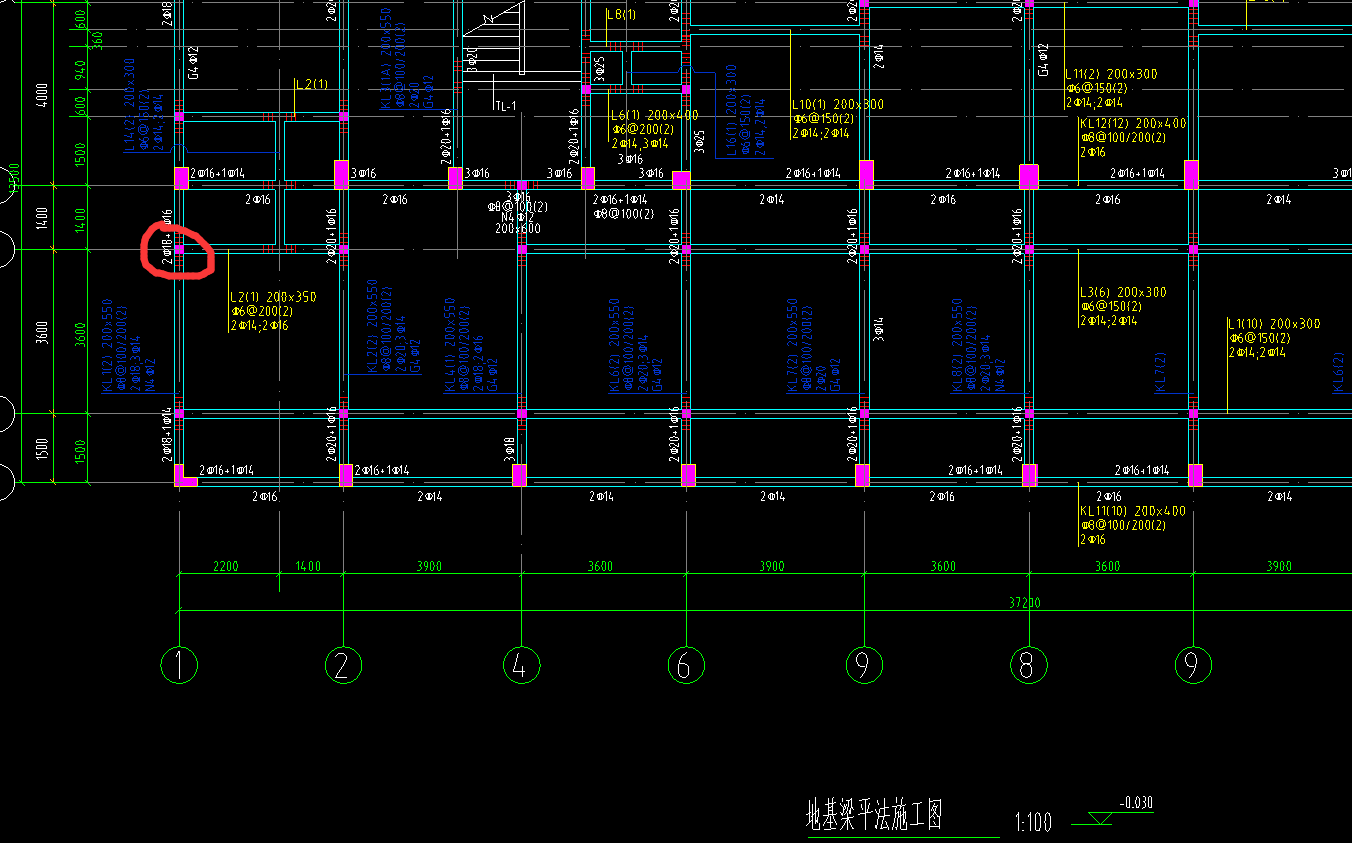Viewport: 1352px width, 843px height.
Task: Select vertical beam label KL7(2) 200x550
Action: (x=792, y=345)
